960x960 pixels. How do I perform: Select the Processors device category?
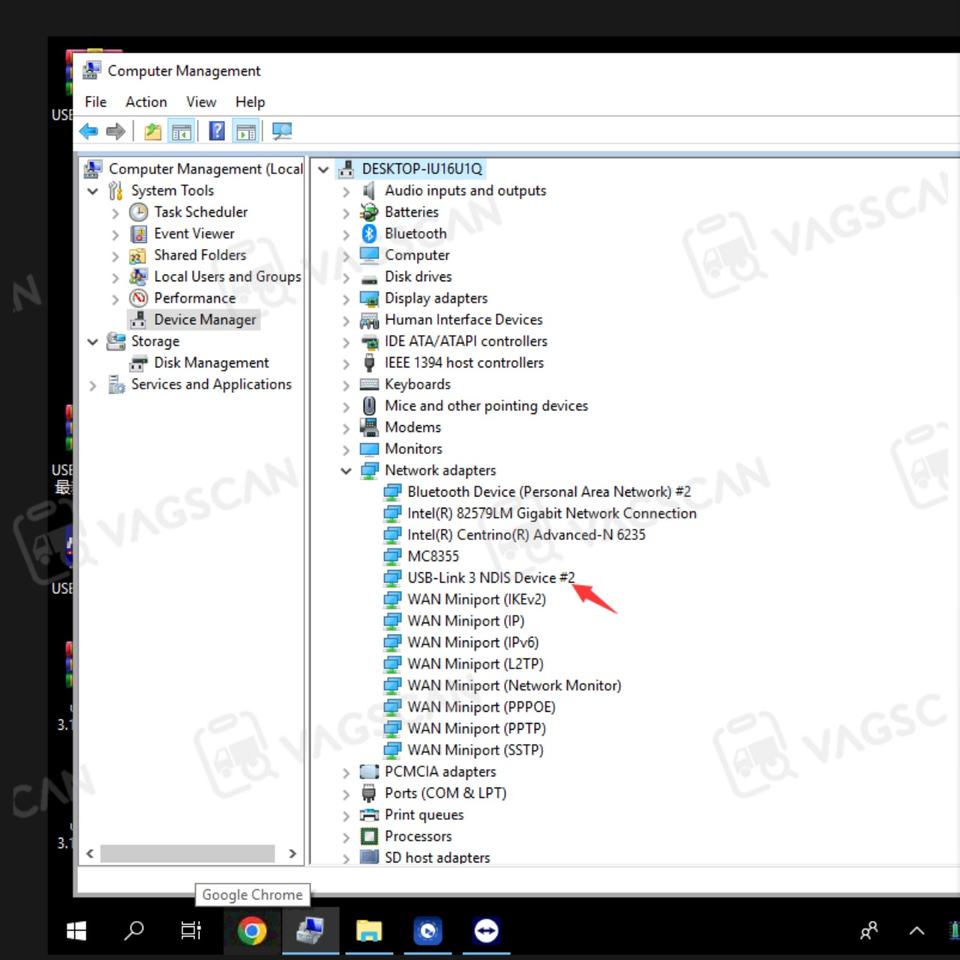[418, 836]
